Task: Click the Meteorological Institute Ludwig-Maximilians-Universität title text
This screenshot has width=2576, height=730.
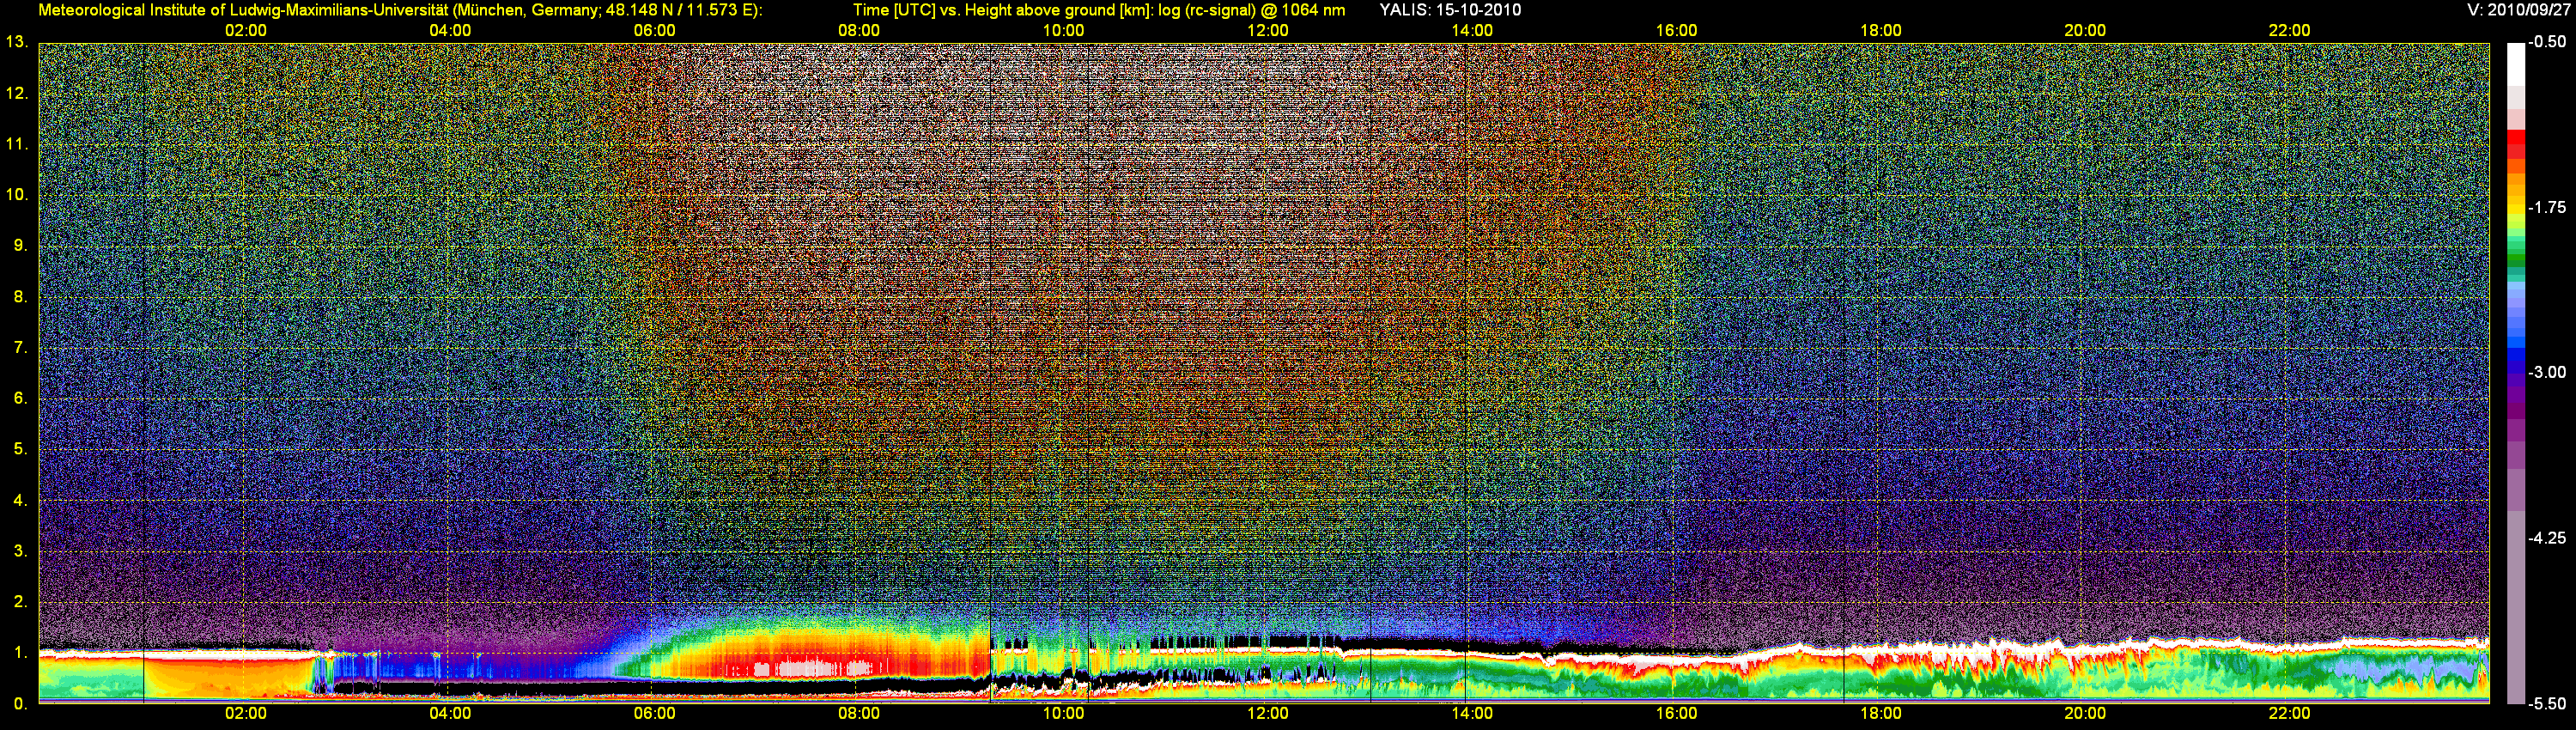Action: [400, 10]
